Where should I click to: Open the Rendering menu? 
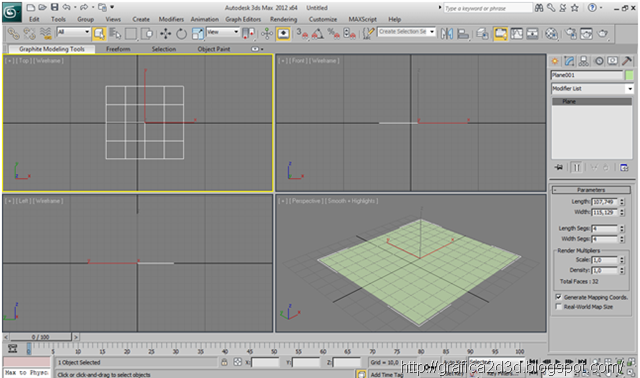click(283, 19)
